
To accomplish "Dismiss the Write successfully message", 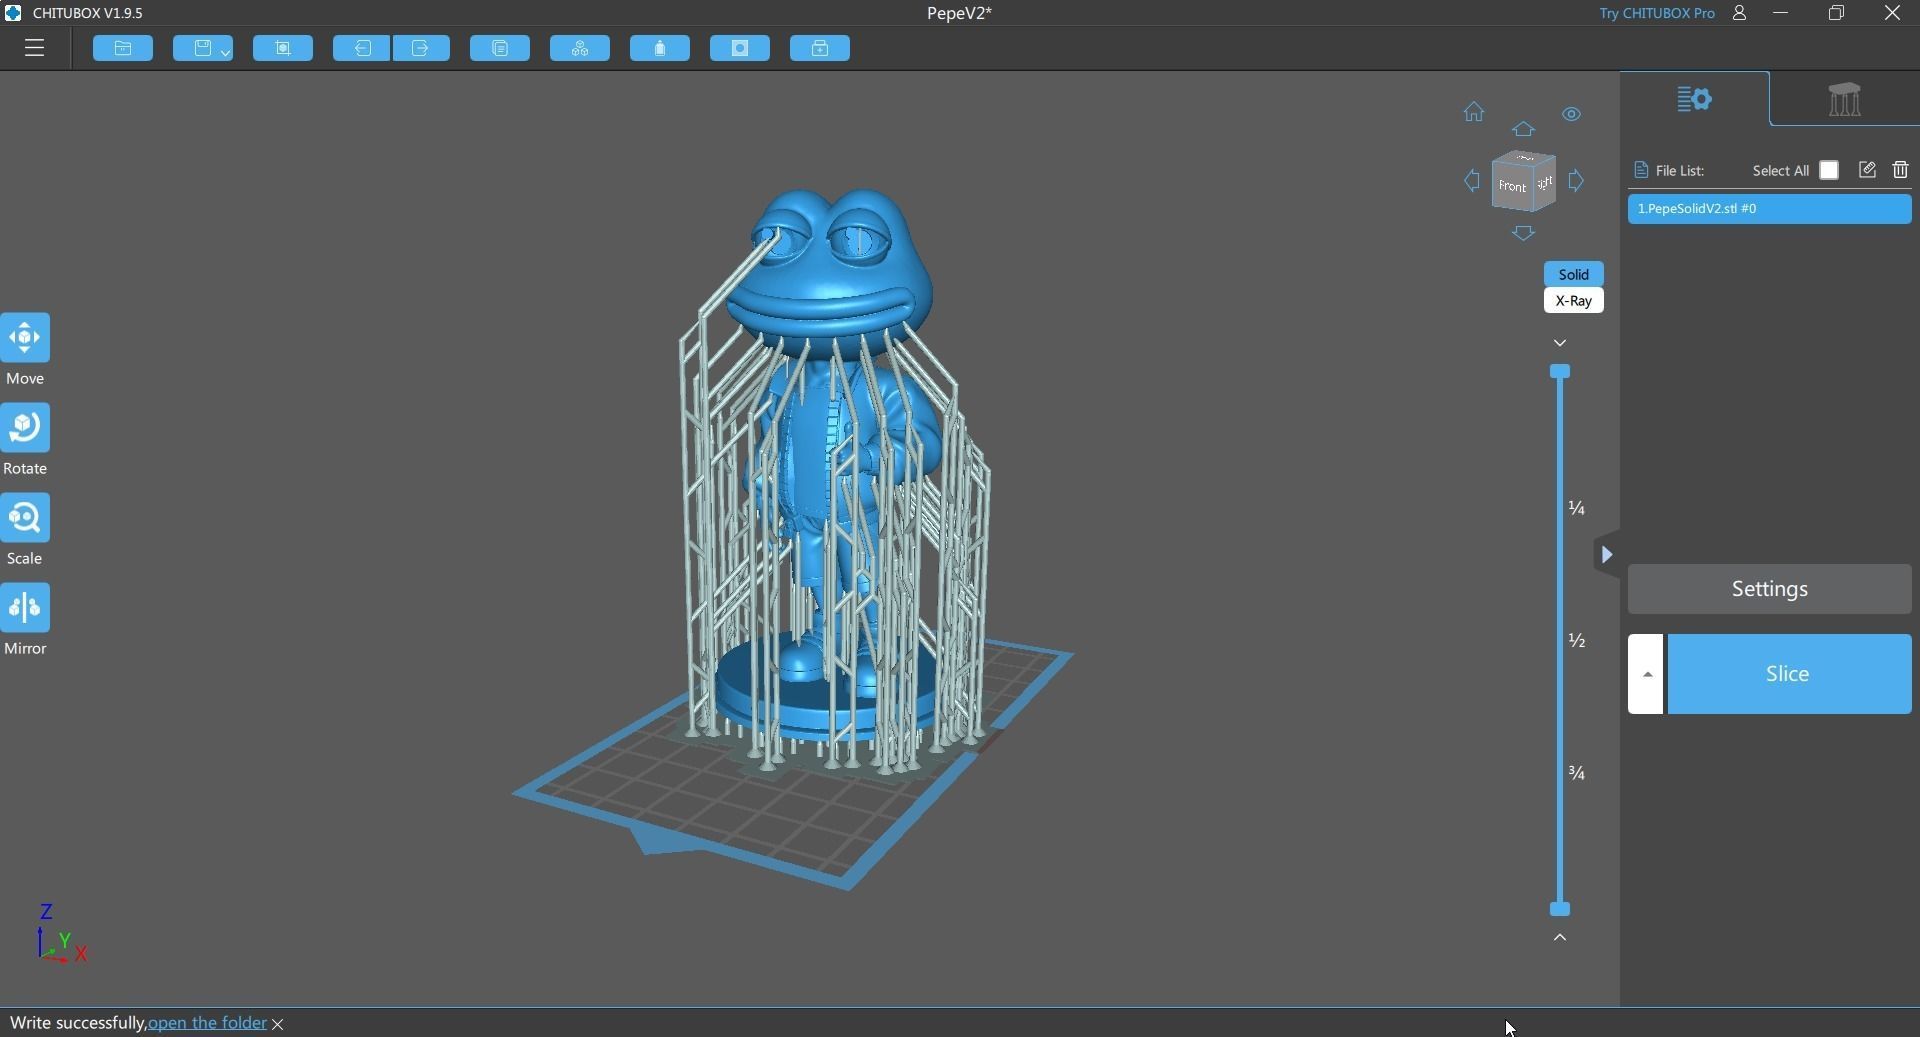I will pyautogui.click(x=279, y=1024).
